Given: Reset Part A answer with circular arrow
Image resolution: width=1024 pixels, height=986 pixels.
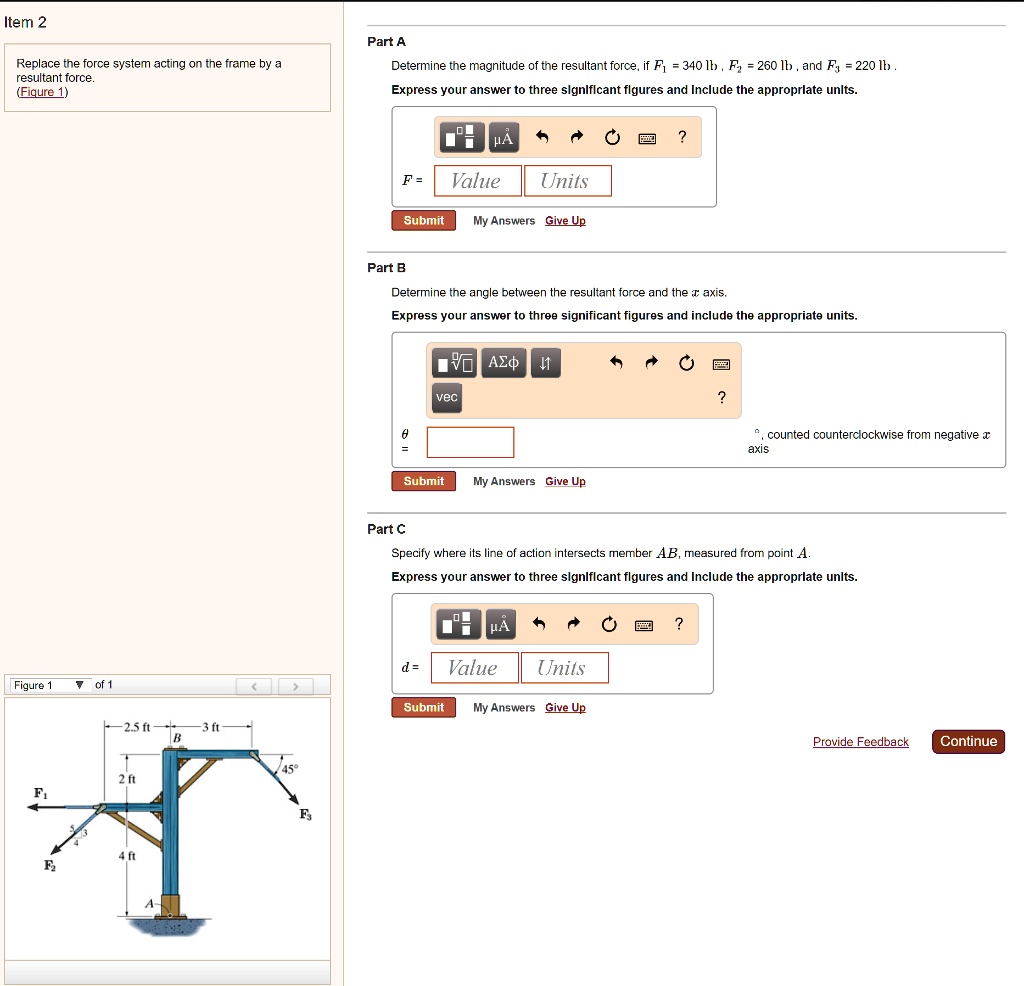Looking at the screenshot, I should coord(612,137).
